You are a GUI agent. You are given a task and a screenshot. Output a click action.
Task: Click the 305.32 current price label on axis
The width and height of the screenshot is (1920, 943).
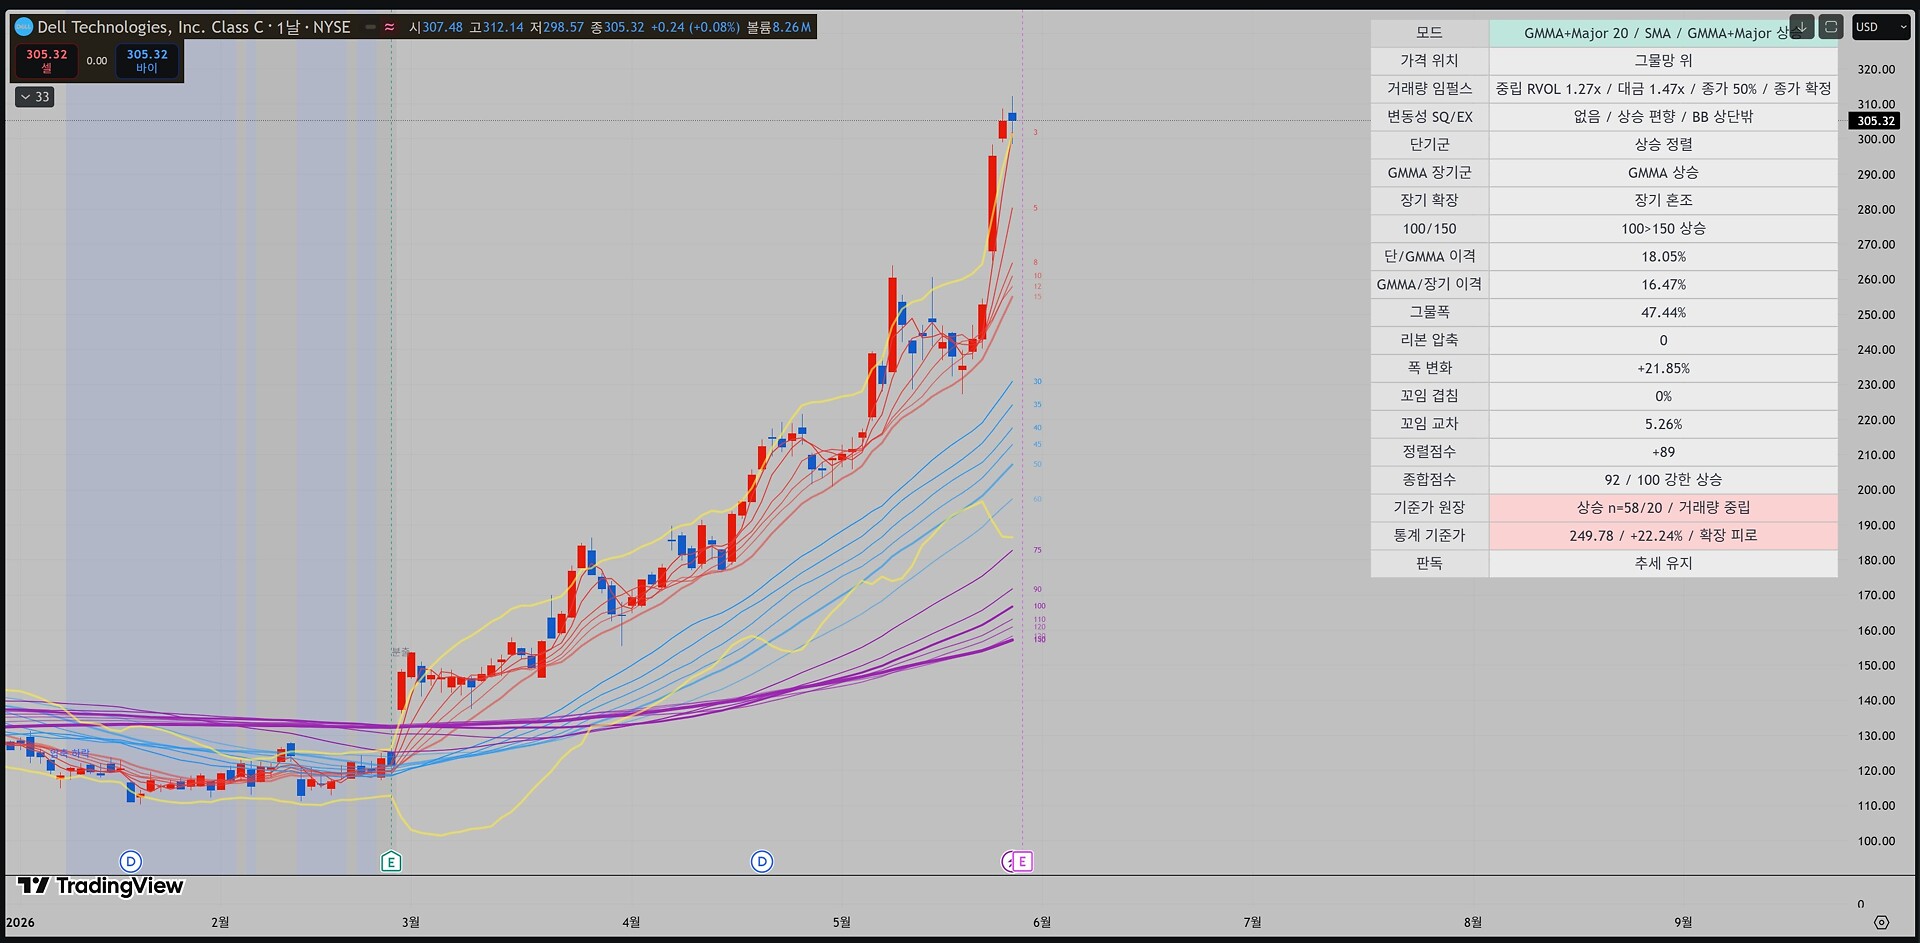(1875, 121)
